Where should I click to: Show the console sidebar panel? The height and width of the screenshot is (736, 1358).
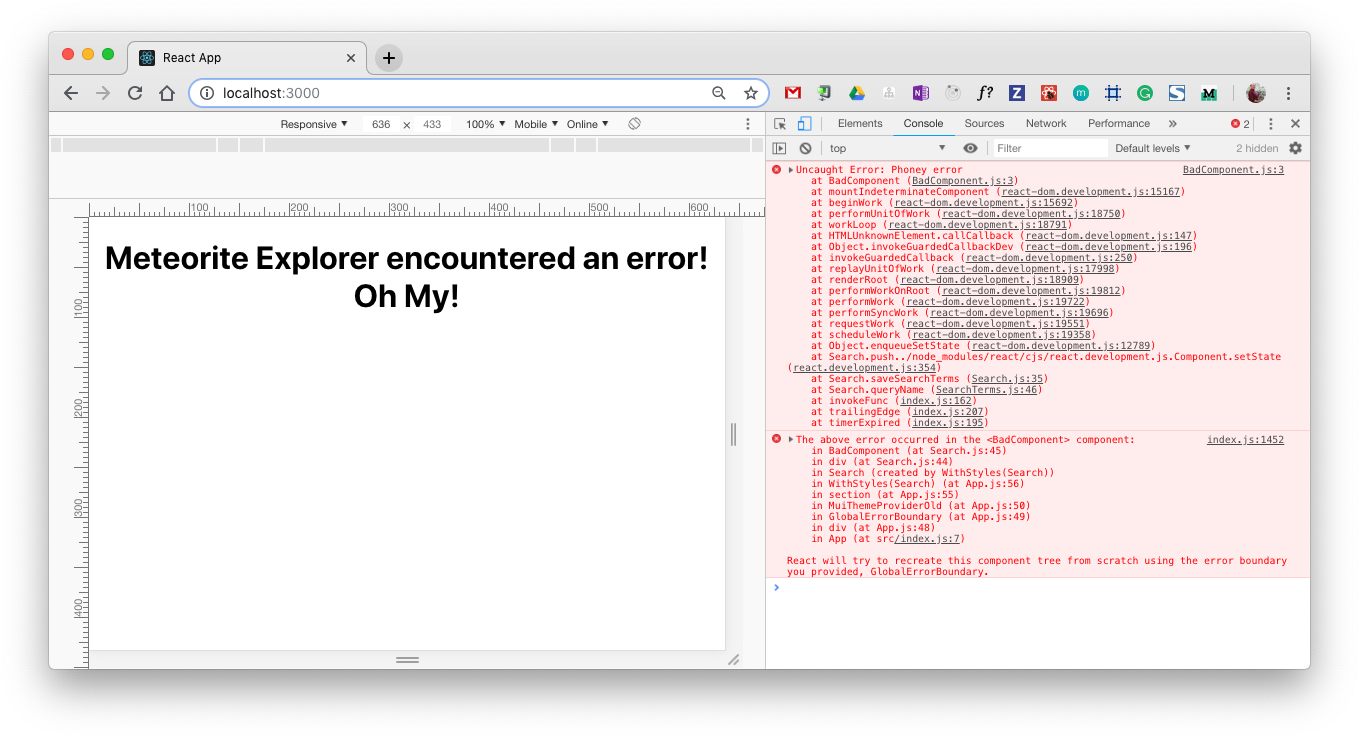coord(780,148)
